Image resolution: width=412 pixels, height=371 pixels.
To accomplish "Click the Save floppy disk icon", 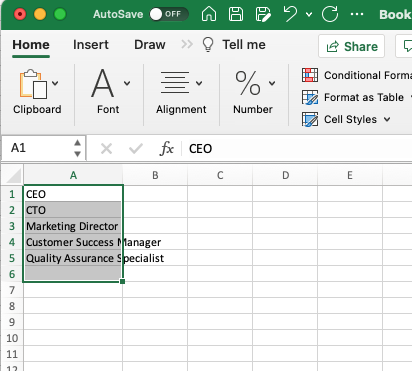I will (236, 14).
